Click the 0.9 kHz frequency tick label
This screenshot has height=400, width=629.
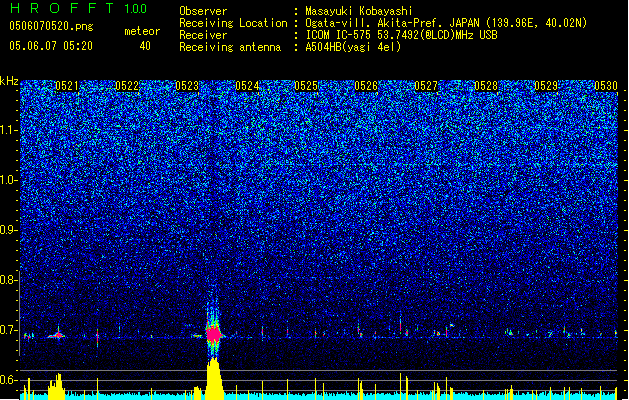(x=9, y=230)
